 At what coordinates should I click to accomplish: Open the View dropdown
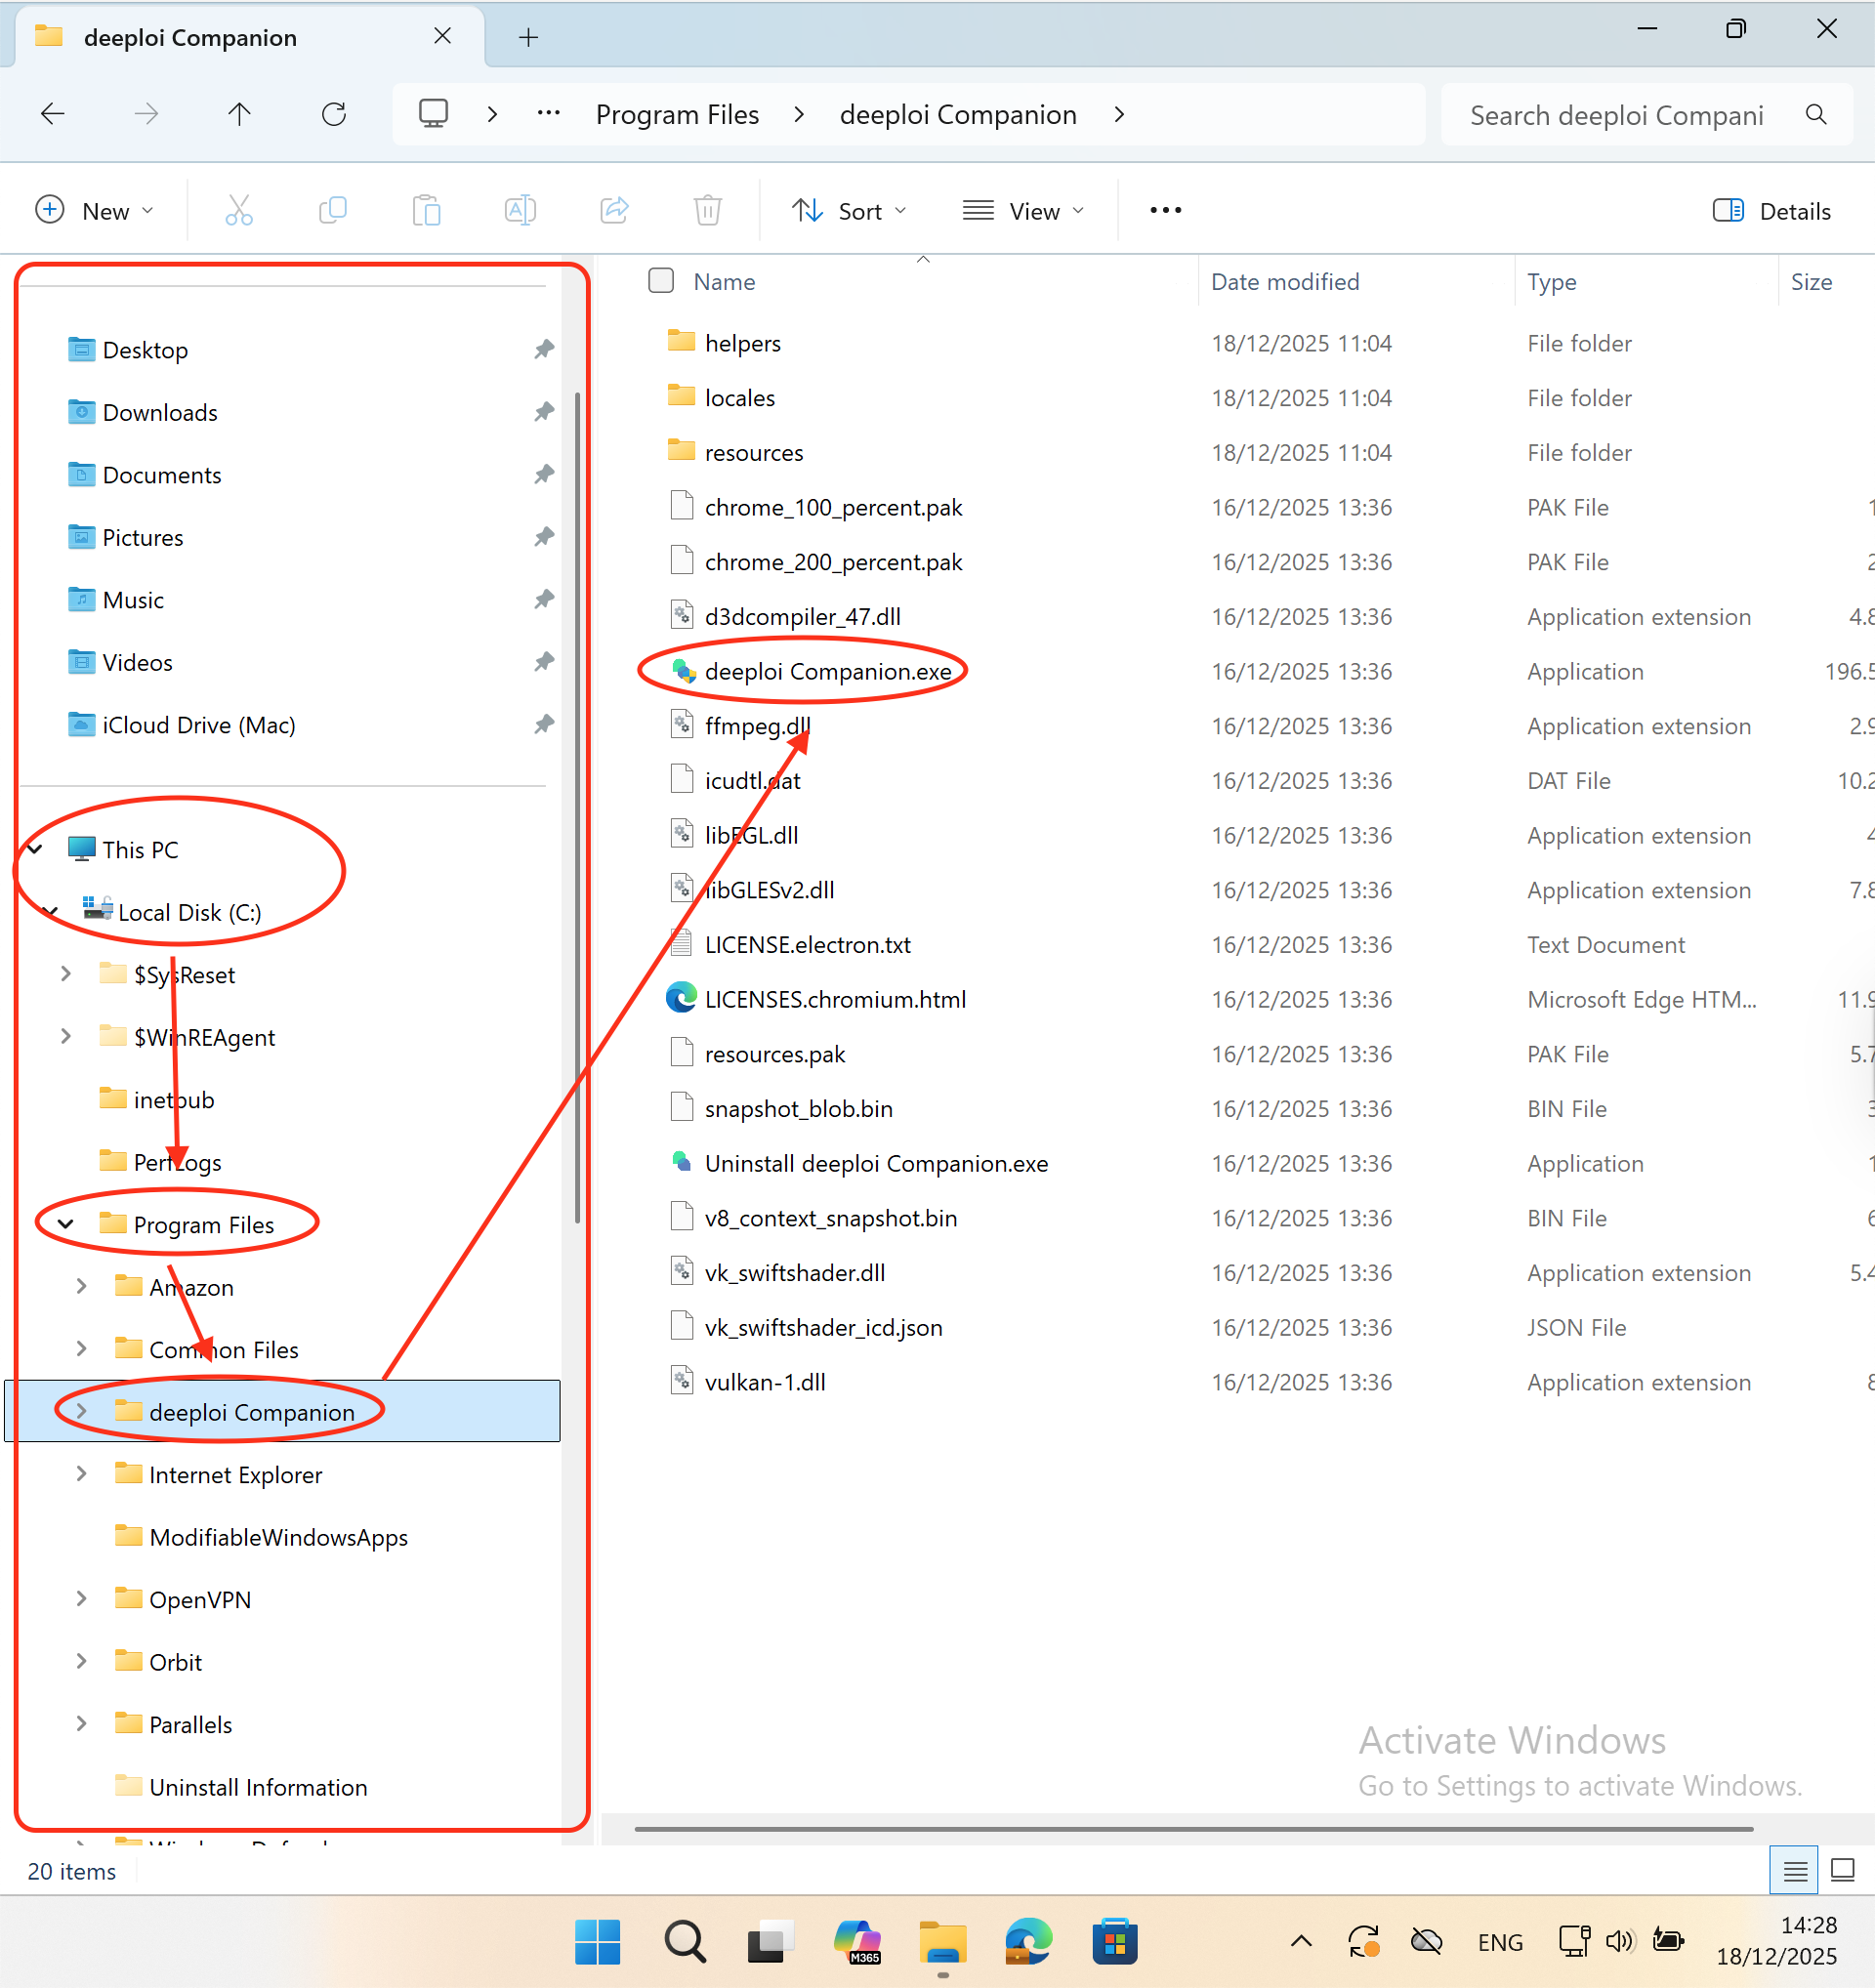pos(1023,211)
